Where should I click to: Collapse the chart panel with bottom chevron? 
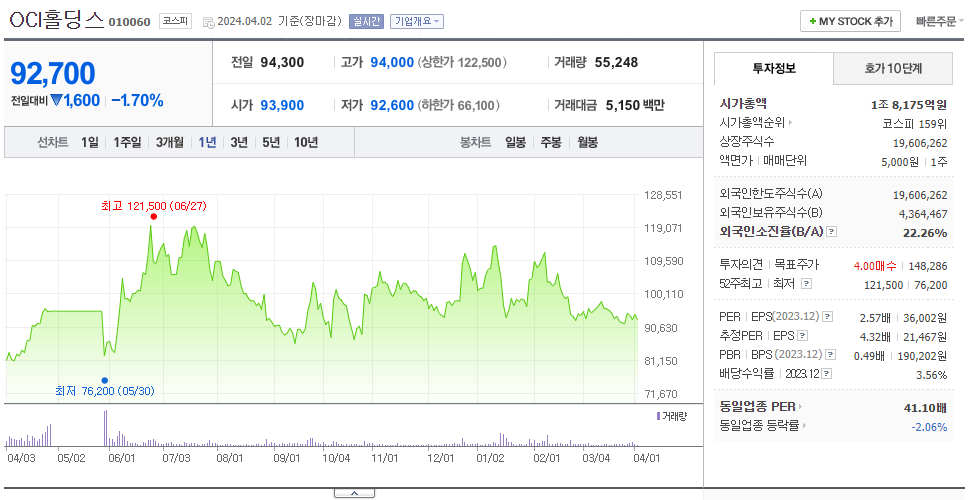tap(354, 493)
